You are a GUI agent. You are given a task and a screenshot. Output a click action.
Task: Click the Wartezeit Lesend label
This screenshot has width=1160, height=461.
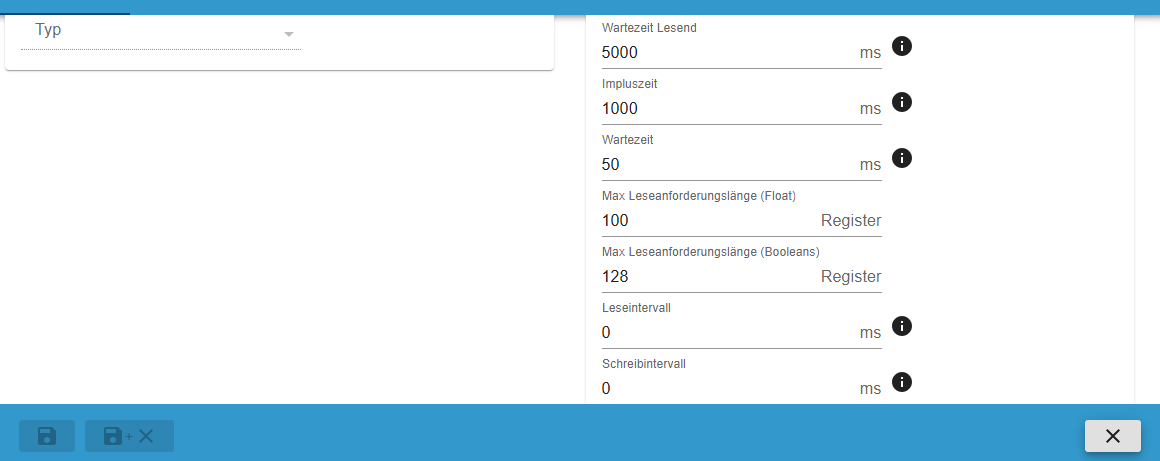[649, 28]
